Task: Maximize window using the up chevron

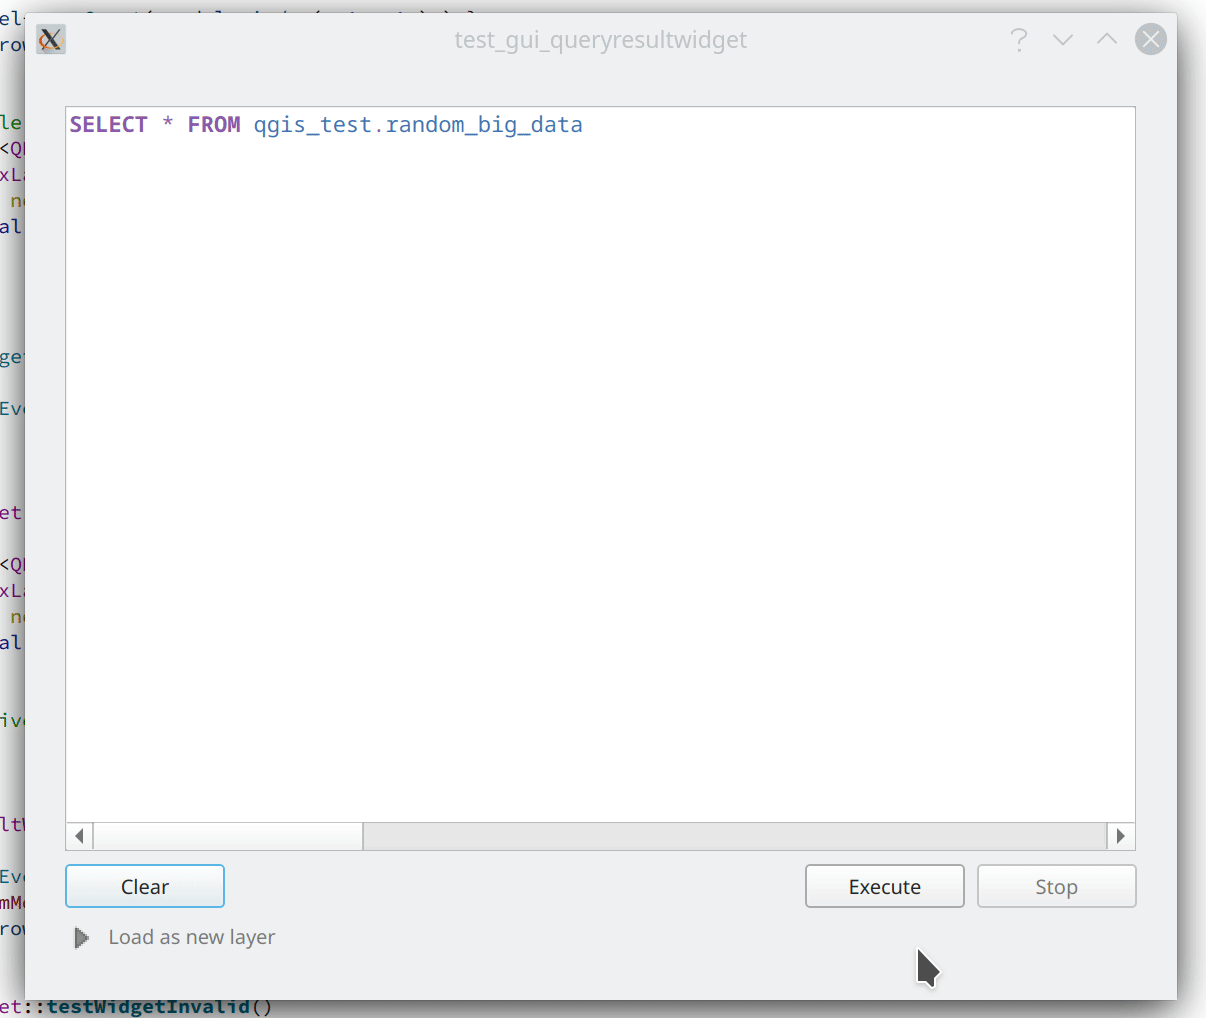Action: coord(1106,40)
